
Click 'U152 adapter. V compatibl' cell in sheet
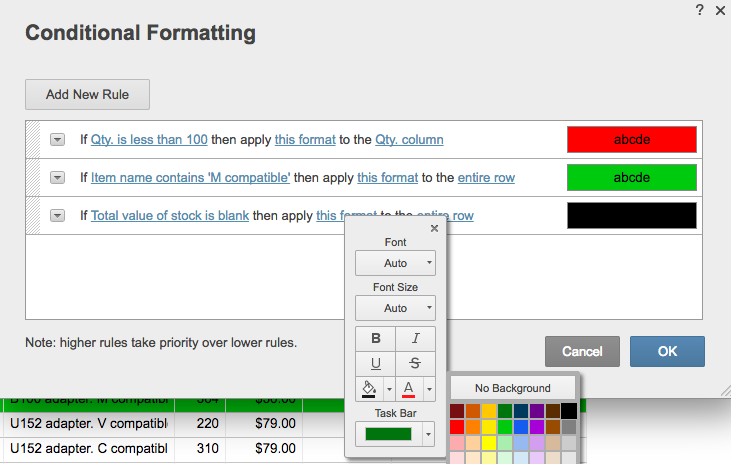point(89,423)
